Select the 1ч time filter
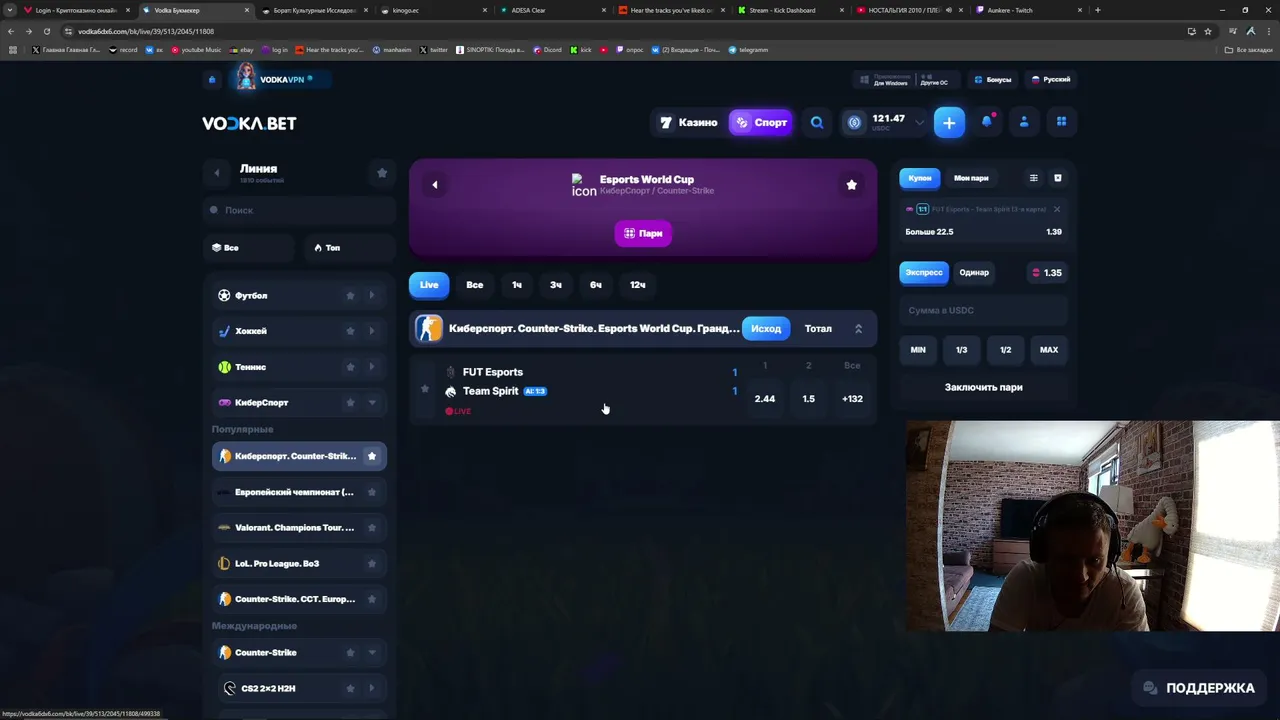The width and height of the screenshot is (1280, 720). (517, 285)
